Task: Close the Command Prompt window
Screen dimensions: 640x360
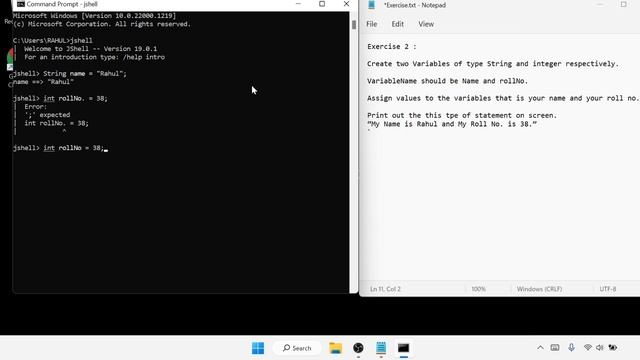Action: [346, 4]
